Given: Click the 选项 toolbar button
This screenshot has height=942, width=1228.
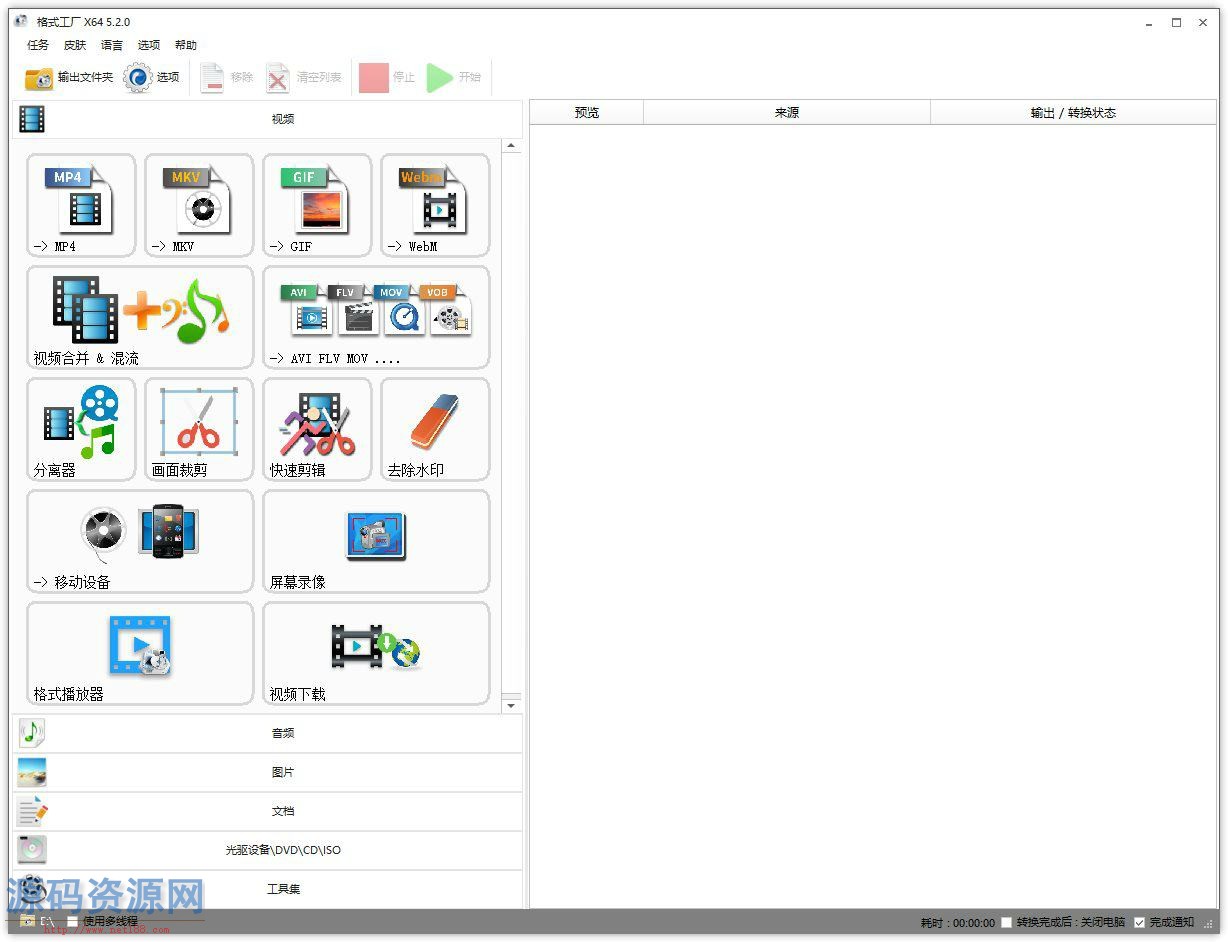Looking at the screenshot, I should pos(152,77).
